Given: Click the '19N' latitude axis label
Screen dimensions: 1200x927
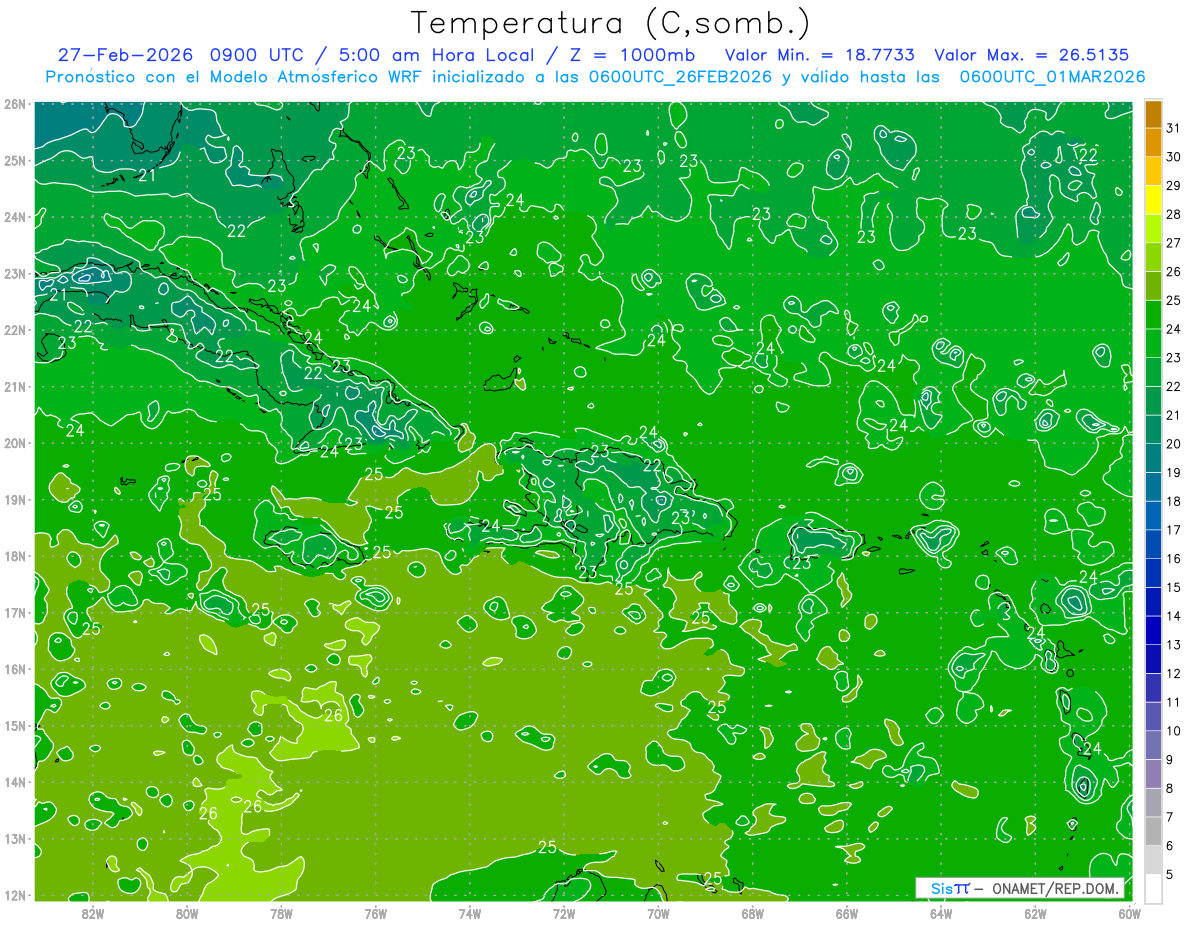Looking at the screenshot, I should 14,499.
